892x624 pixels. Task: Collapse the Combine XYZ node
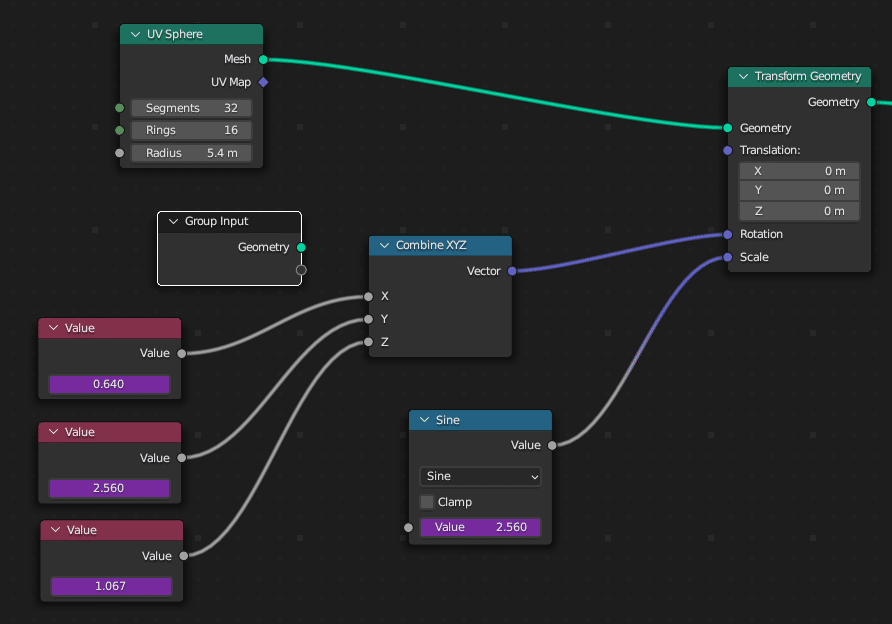[384, 245]
